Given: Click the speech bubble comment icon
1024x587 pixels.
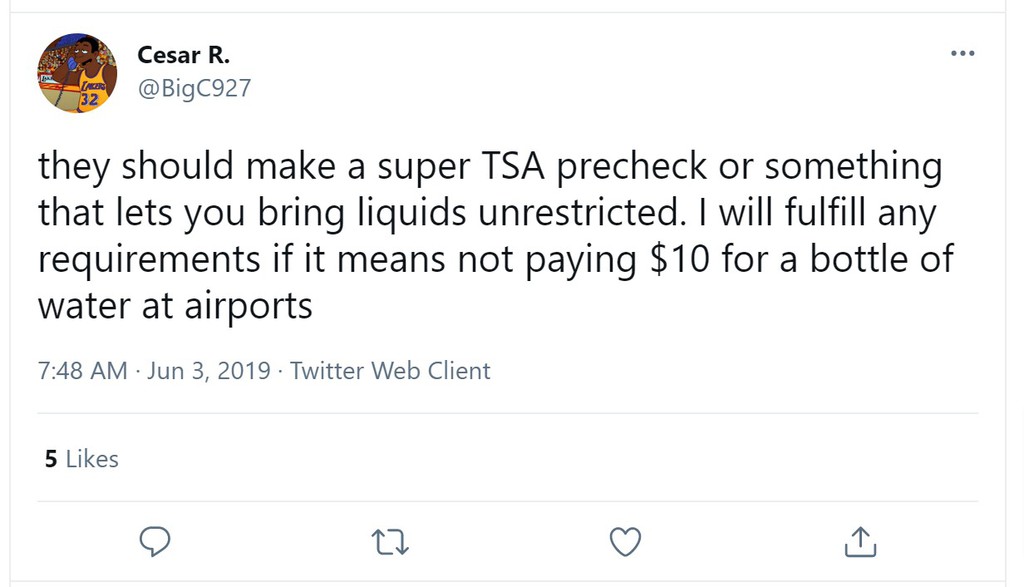Looking at the screenshot, I should pyautogui.click(x=155, y=541).
